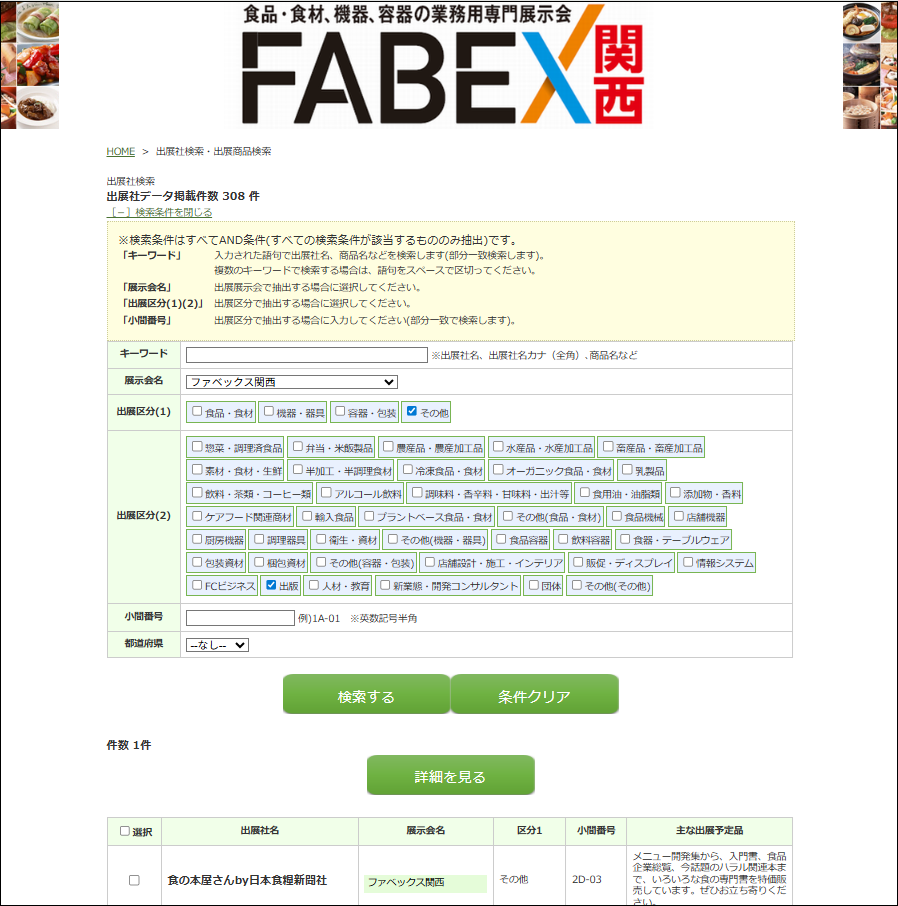
Task: Click the 小間番号 input field
Action: click(x=240, y=618)
